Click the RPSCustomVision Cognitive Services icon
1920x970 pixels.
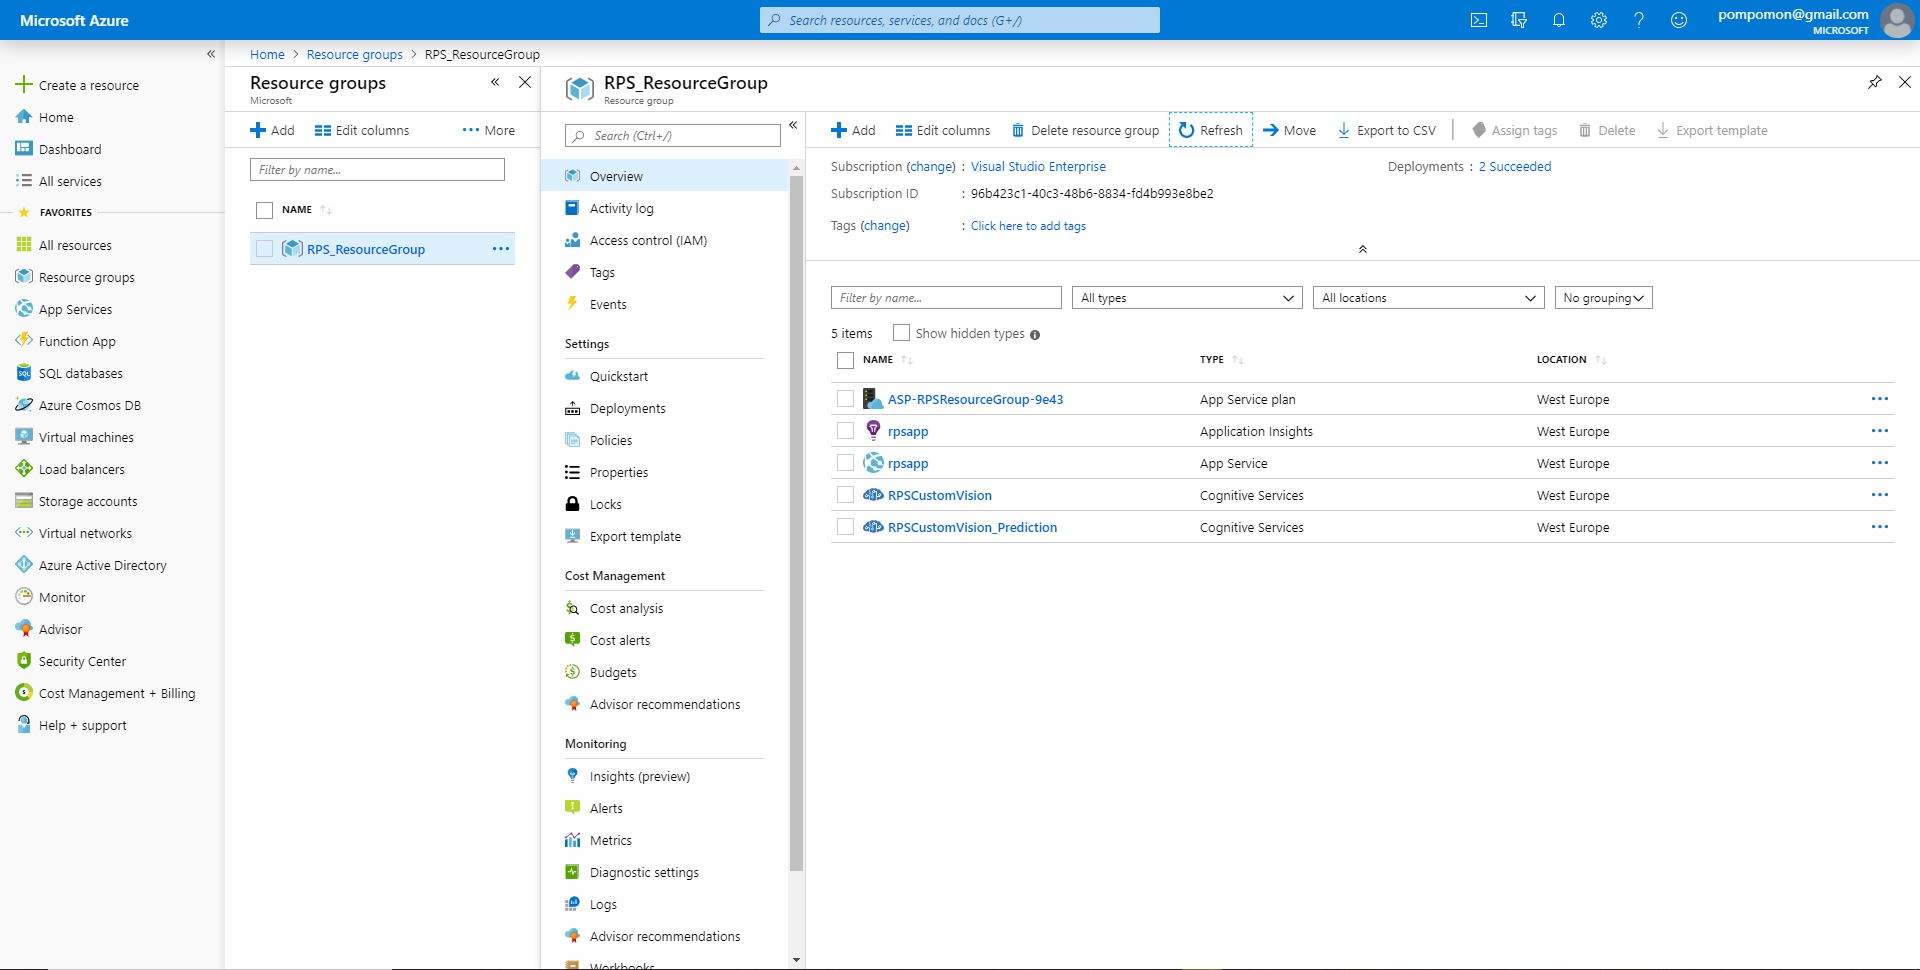[873, 495]
